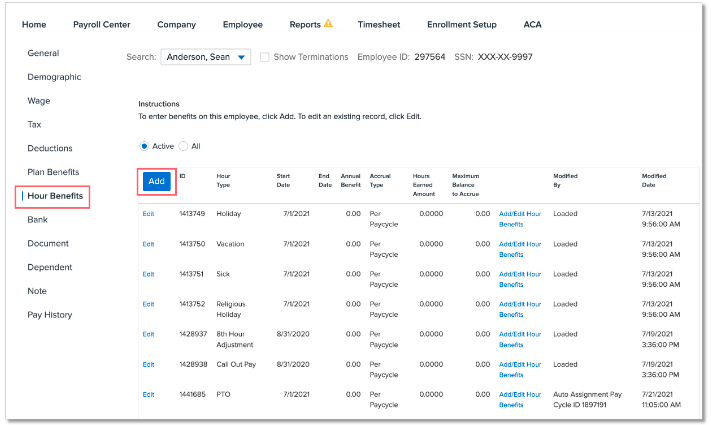Open the ACA menu

[532, 24]
